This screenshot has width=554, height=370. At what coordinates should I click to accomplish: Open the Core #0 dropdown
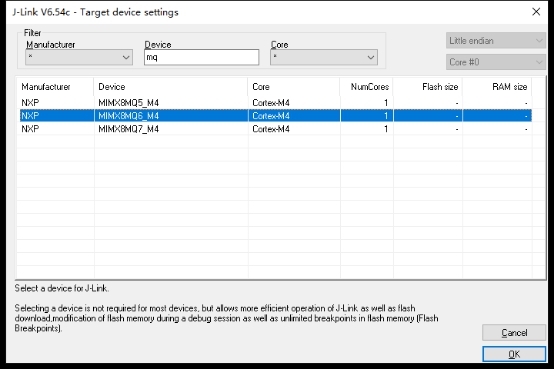click(496, 62)
